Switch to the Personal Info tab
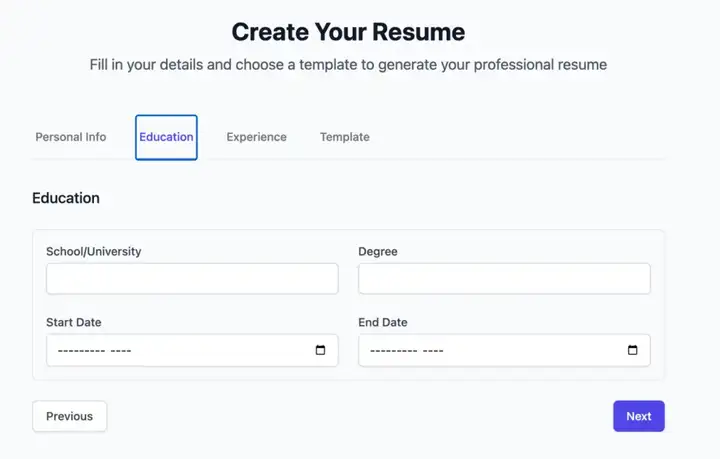 [71, 137]
